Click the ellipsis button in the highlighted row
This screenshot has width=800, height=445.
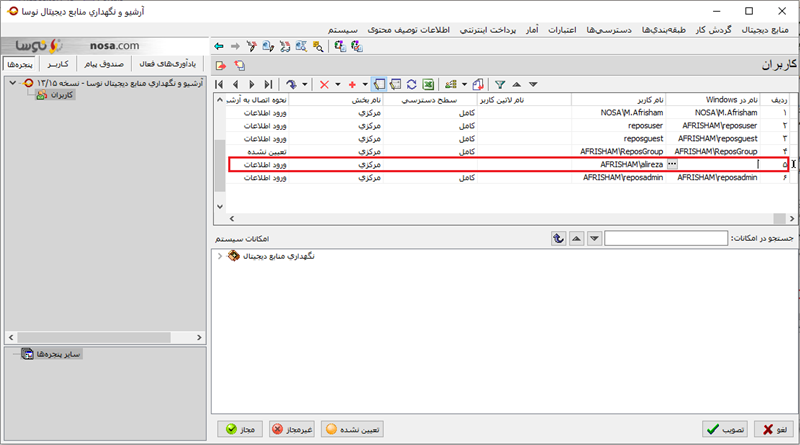pos(672,163)
